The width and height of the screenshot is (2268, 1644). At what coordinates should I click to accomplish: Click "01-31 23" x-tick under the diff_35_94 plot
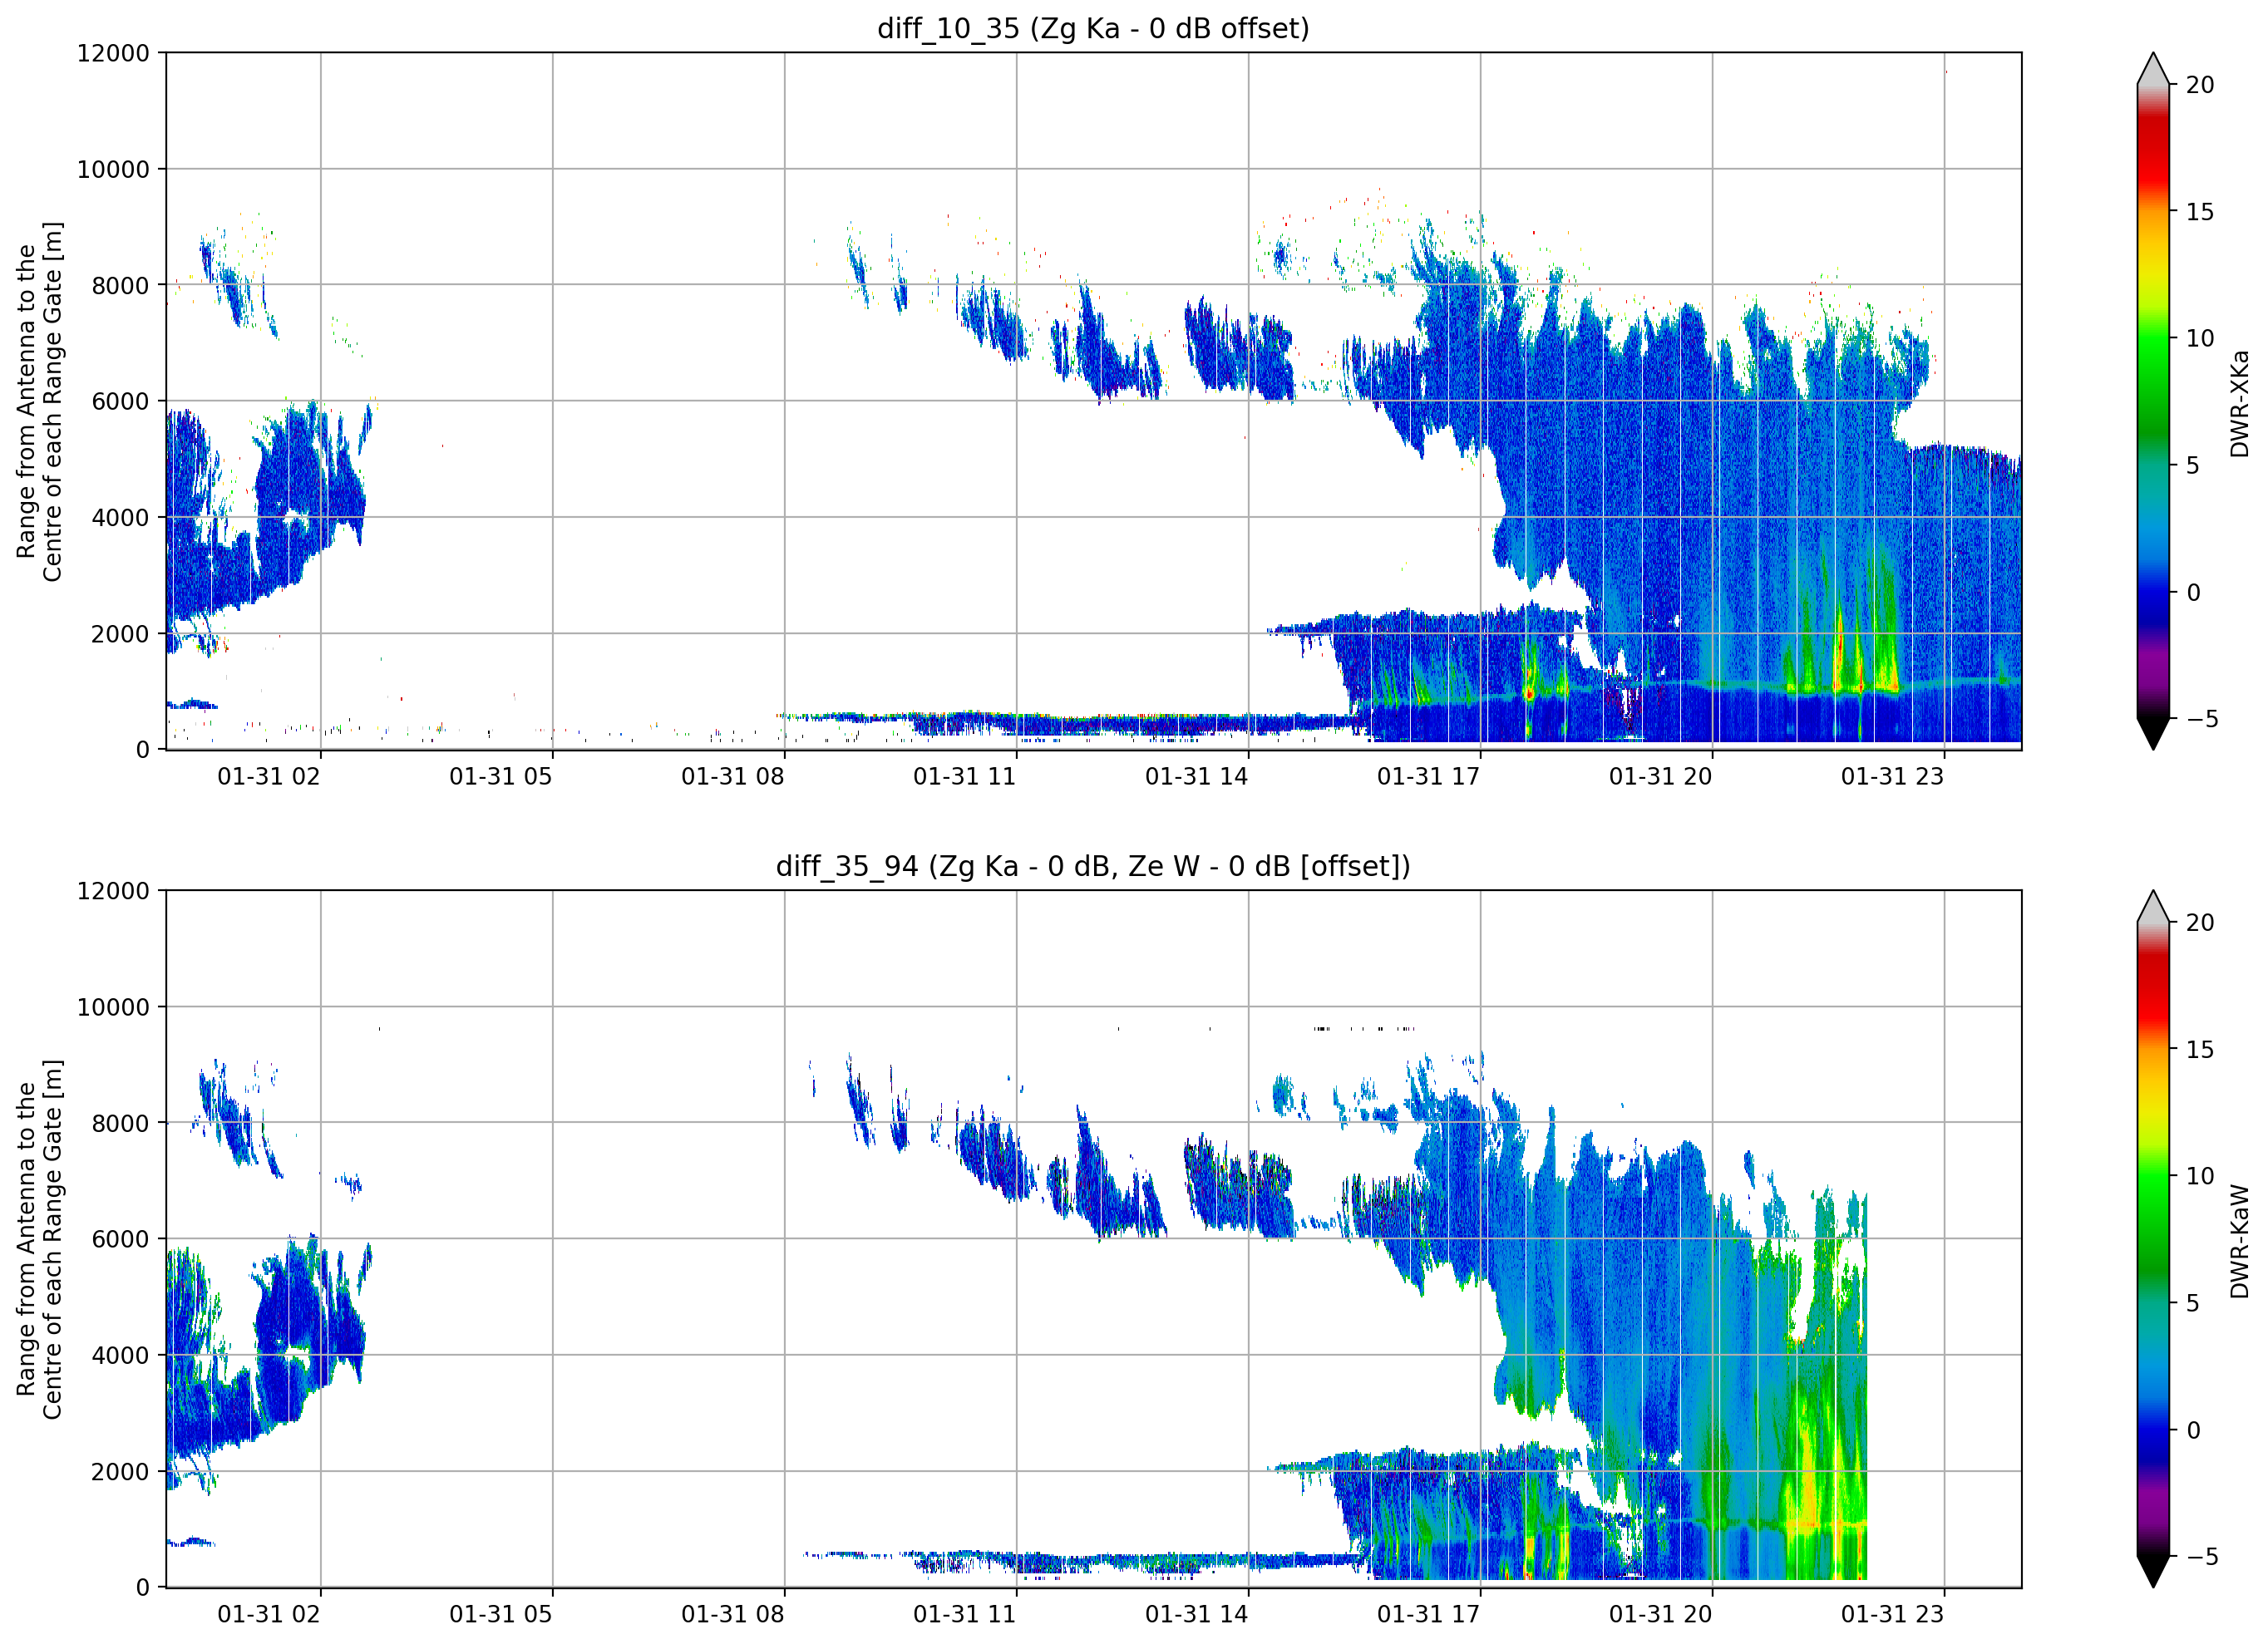(x=1893, y=1614)
